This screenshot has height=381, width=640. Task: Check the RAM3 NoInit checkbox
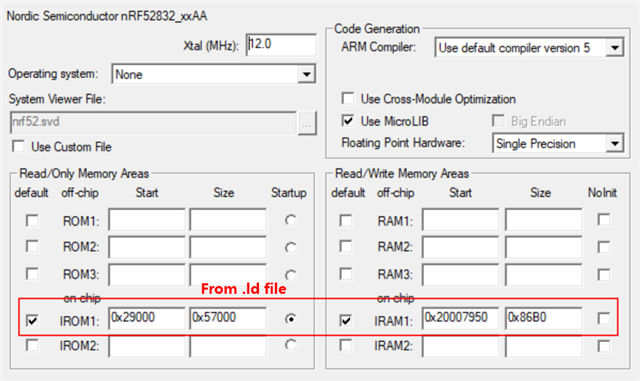604,274
